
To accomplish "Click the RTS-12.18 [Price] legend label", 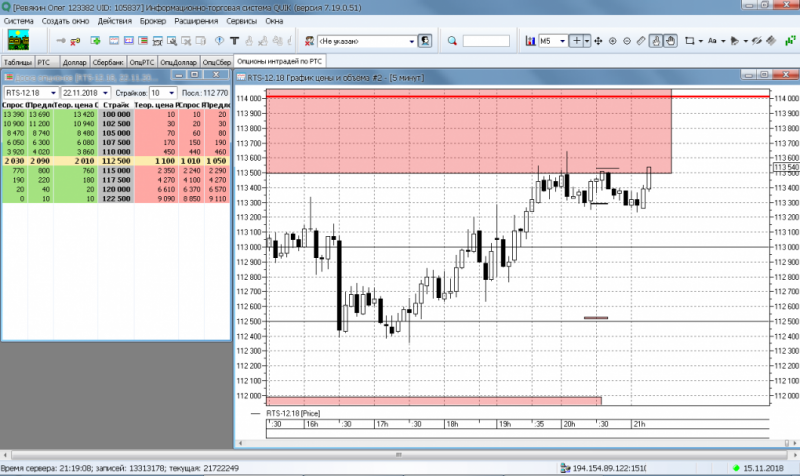I will (293, 413).
